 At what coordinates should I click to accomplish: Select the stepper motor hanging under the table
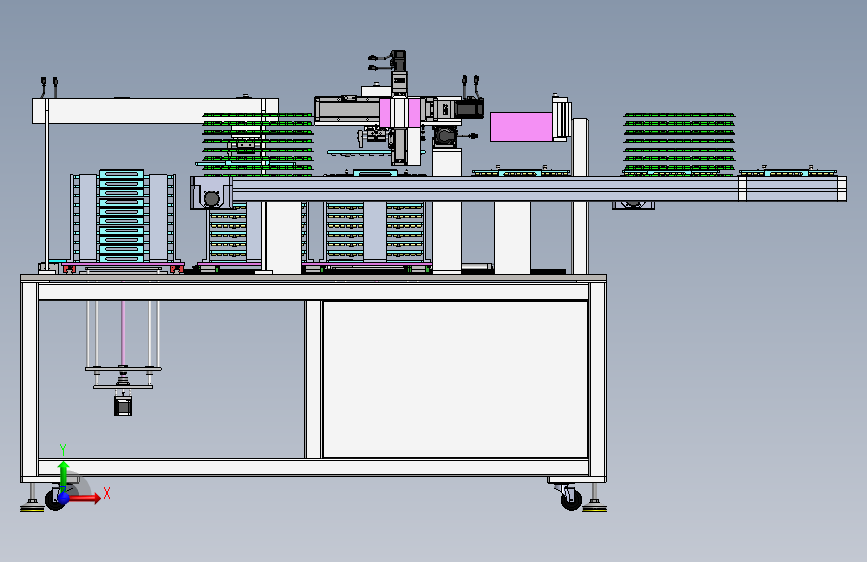point(123,404)
